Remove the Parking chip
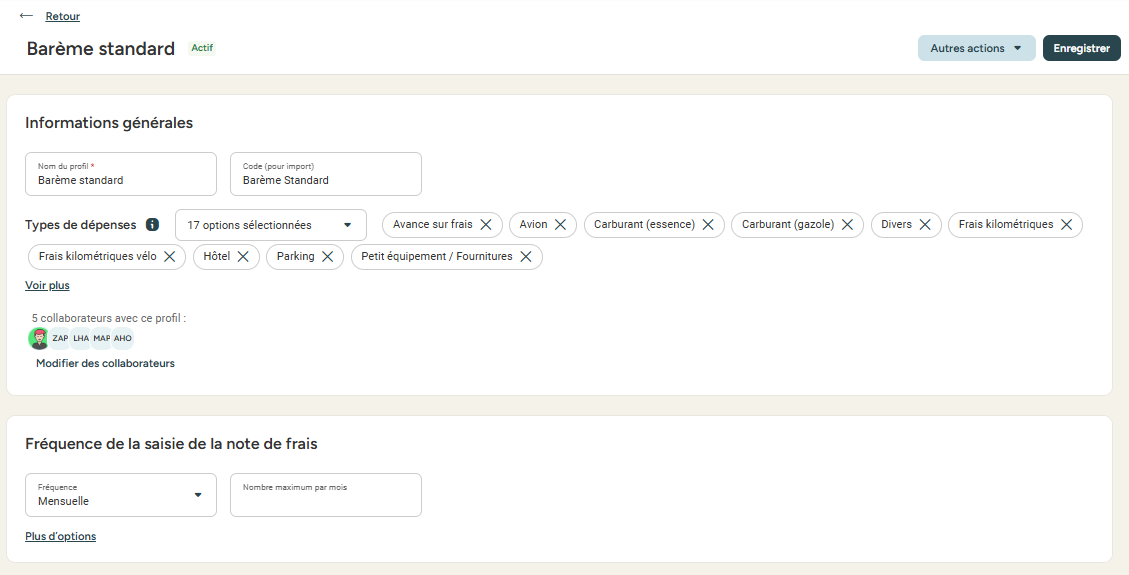The height and width of the screenshot is (575, 1129). pos(328,256)
